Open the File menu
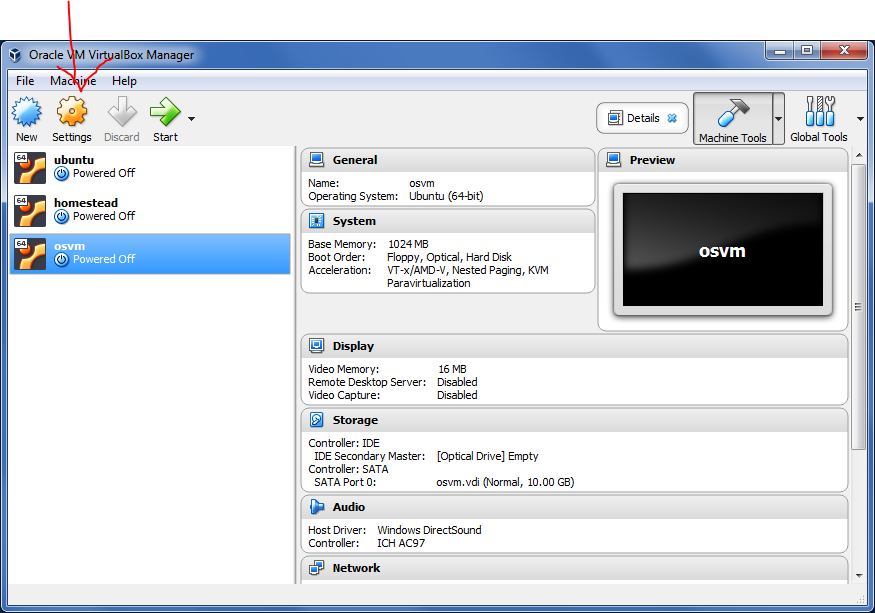Image resolution: width=875 pixels, height=613 pixels. (x=25, y=81)
